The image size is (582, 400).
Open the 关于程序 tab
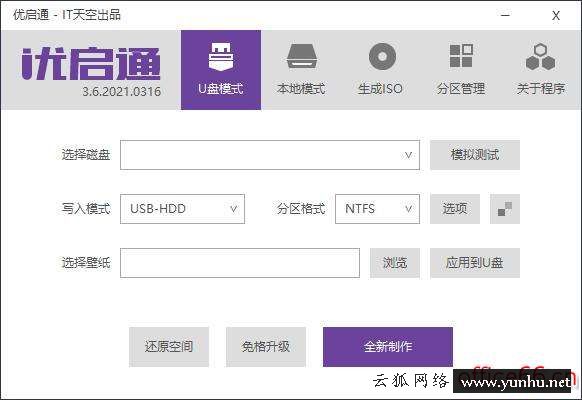click(540, 70)
